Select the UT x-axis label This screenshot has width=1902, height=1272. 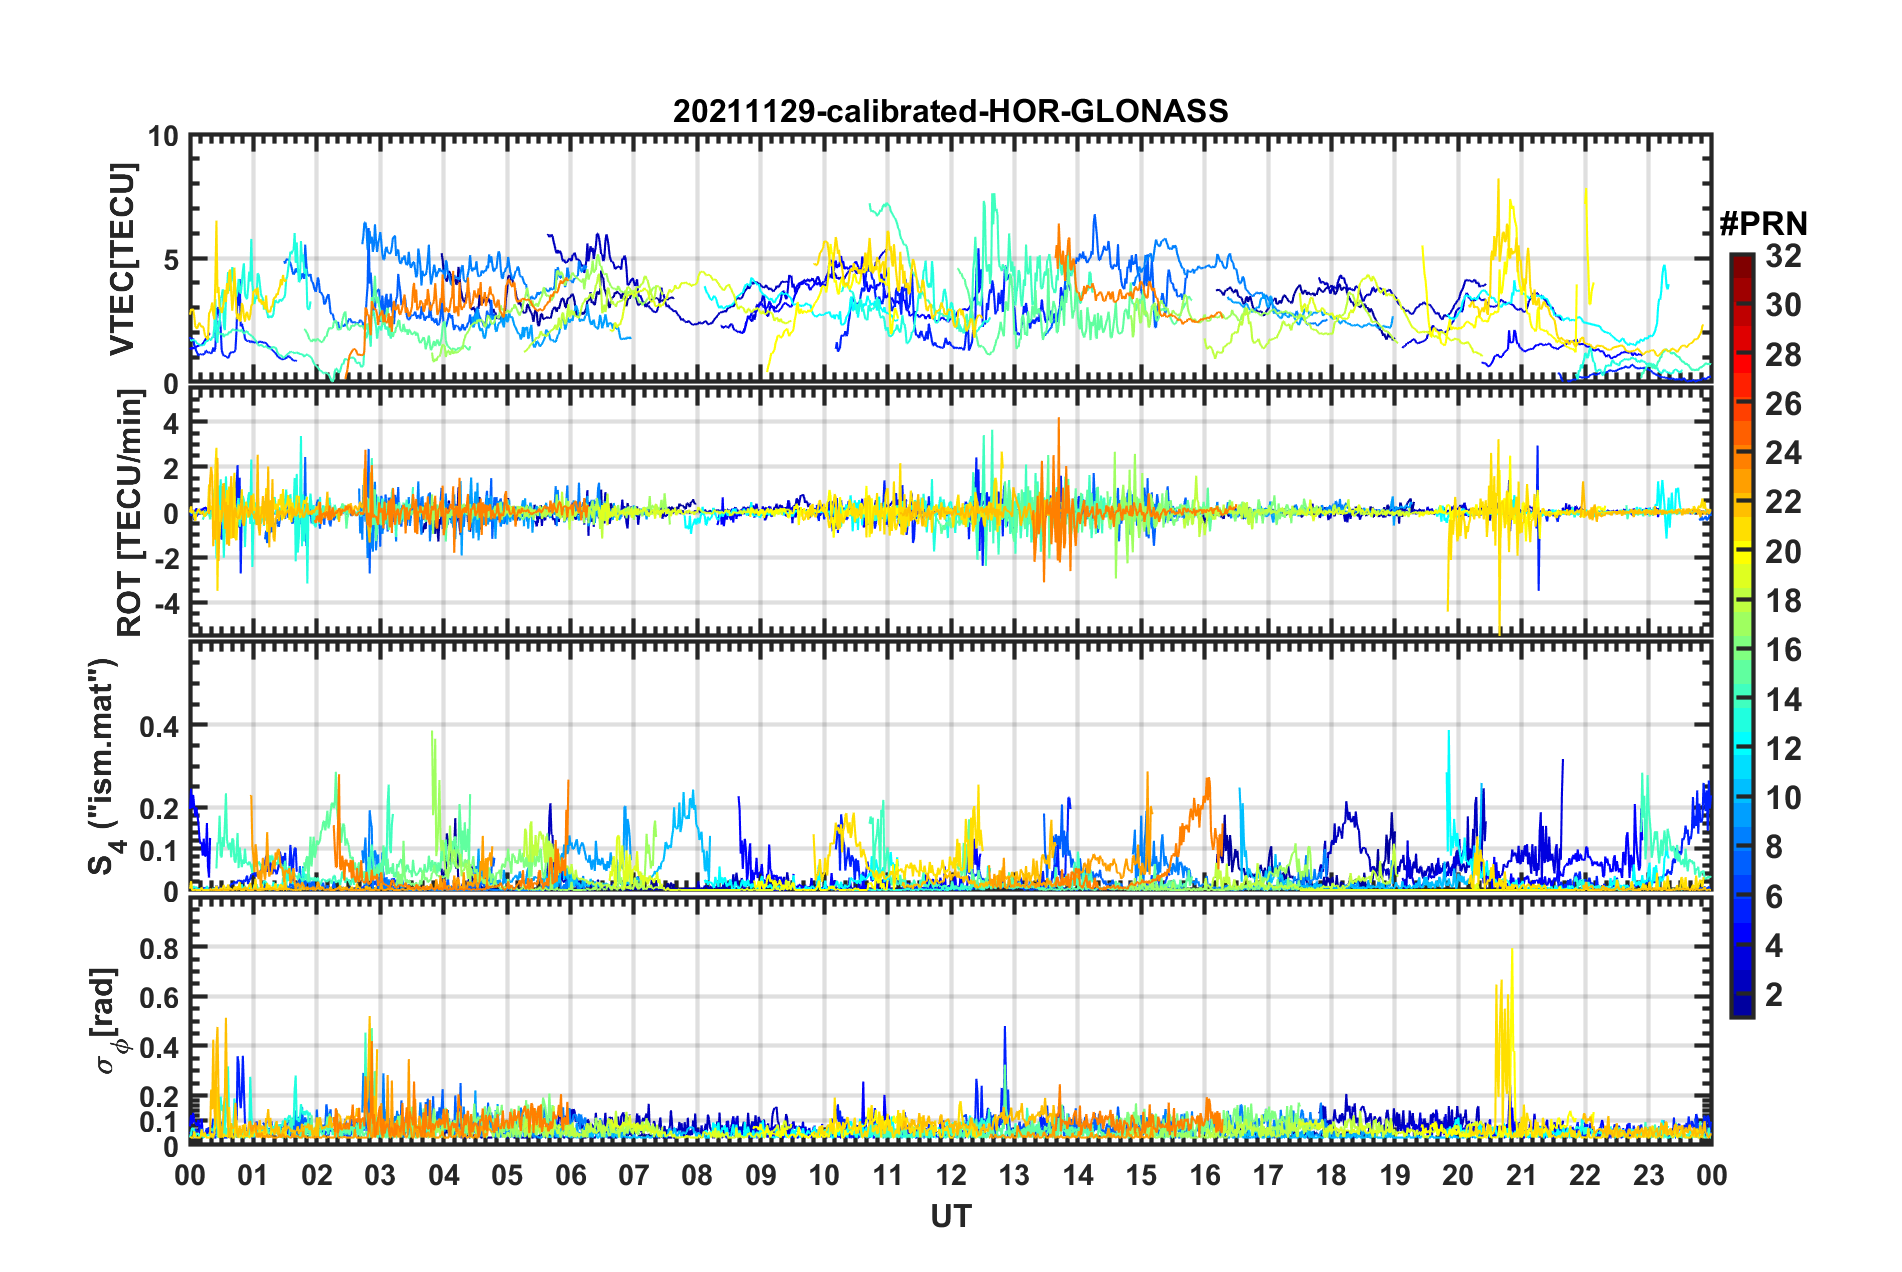pyautogui.click(x=951, y=1216)
